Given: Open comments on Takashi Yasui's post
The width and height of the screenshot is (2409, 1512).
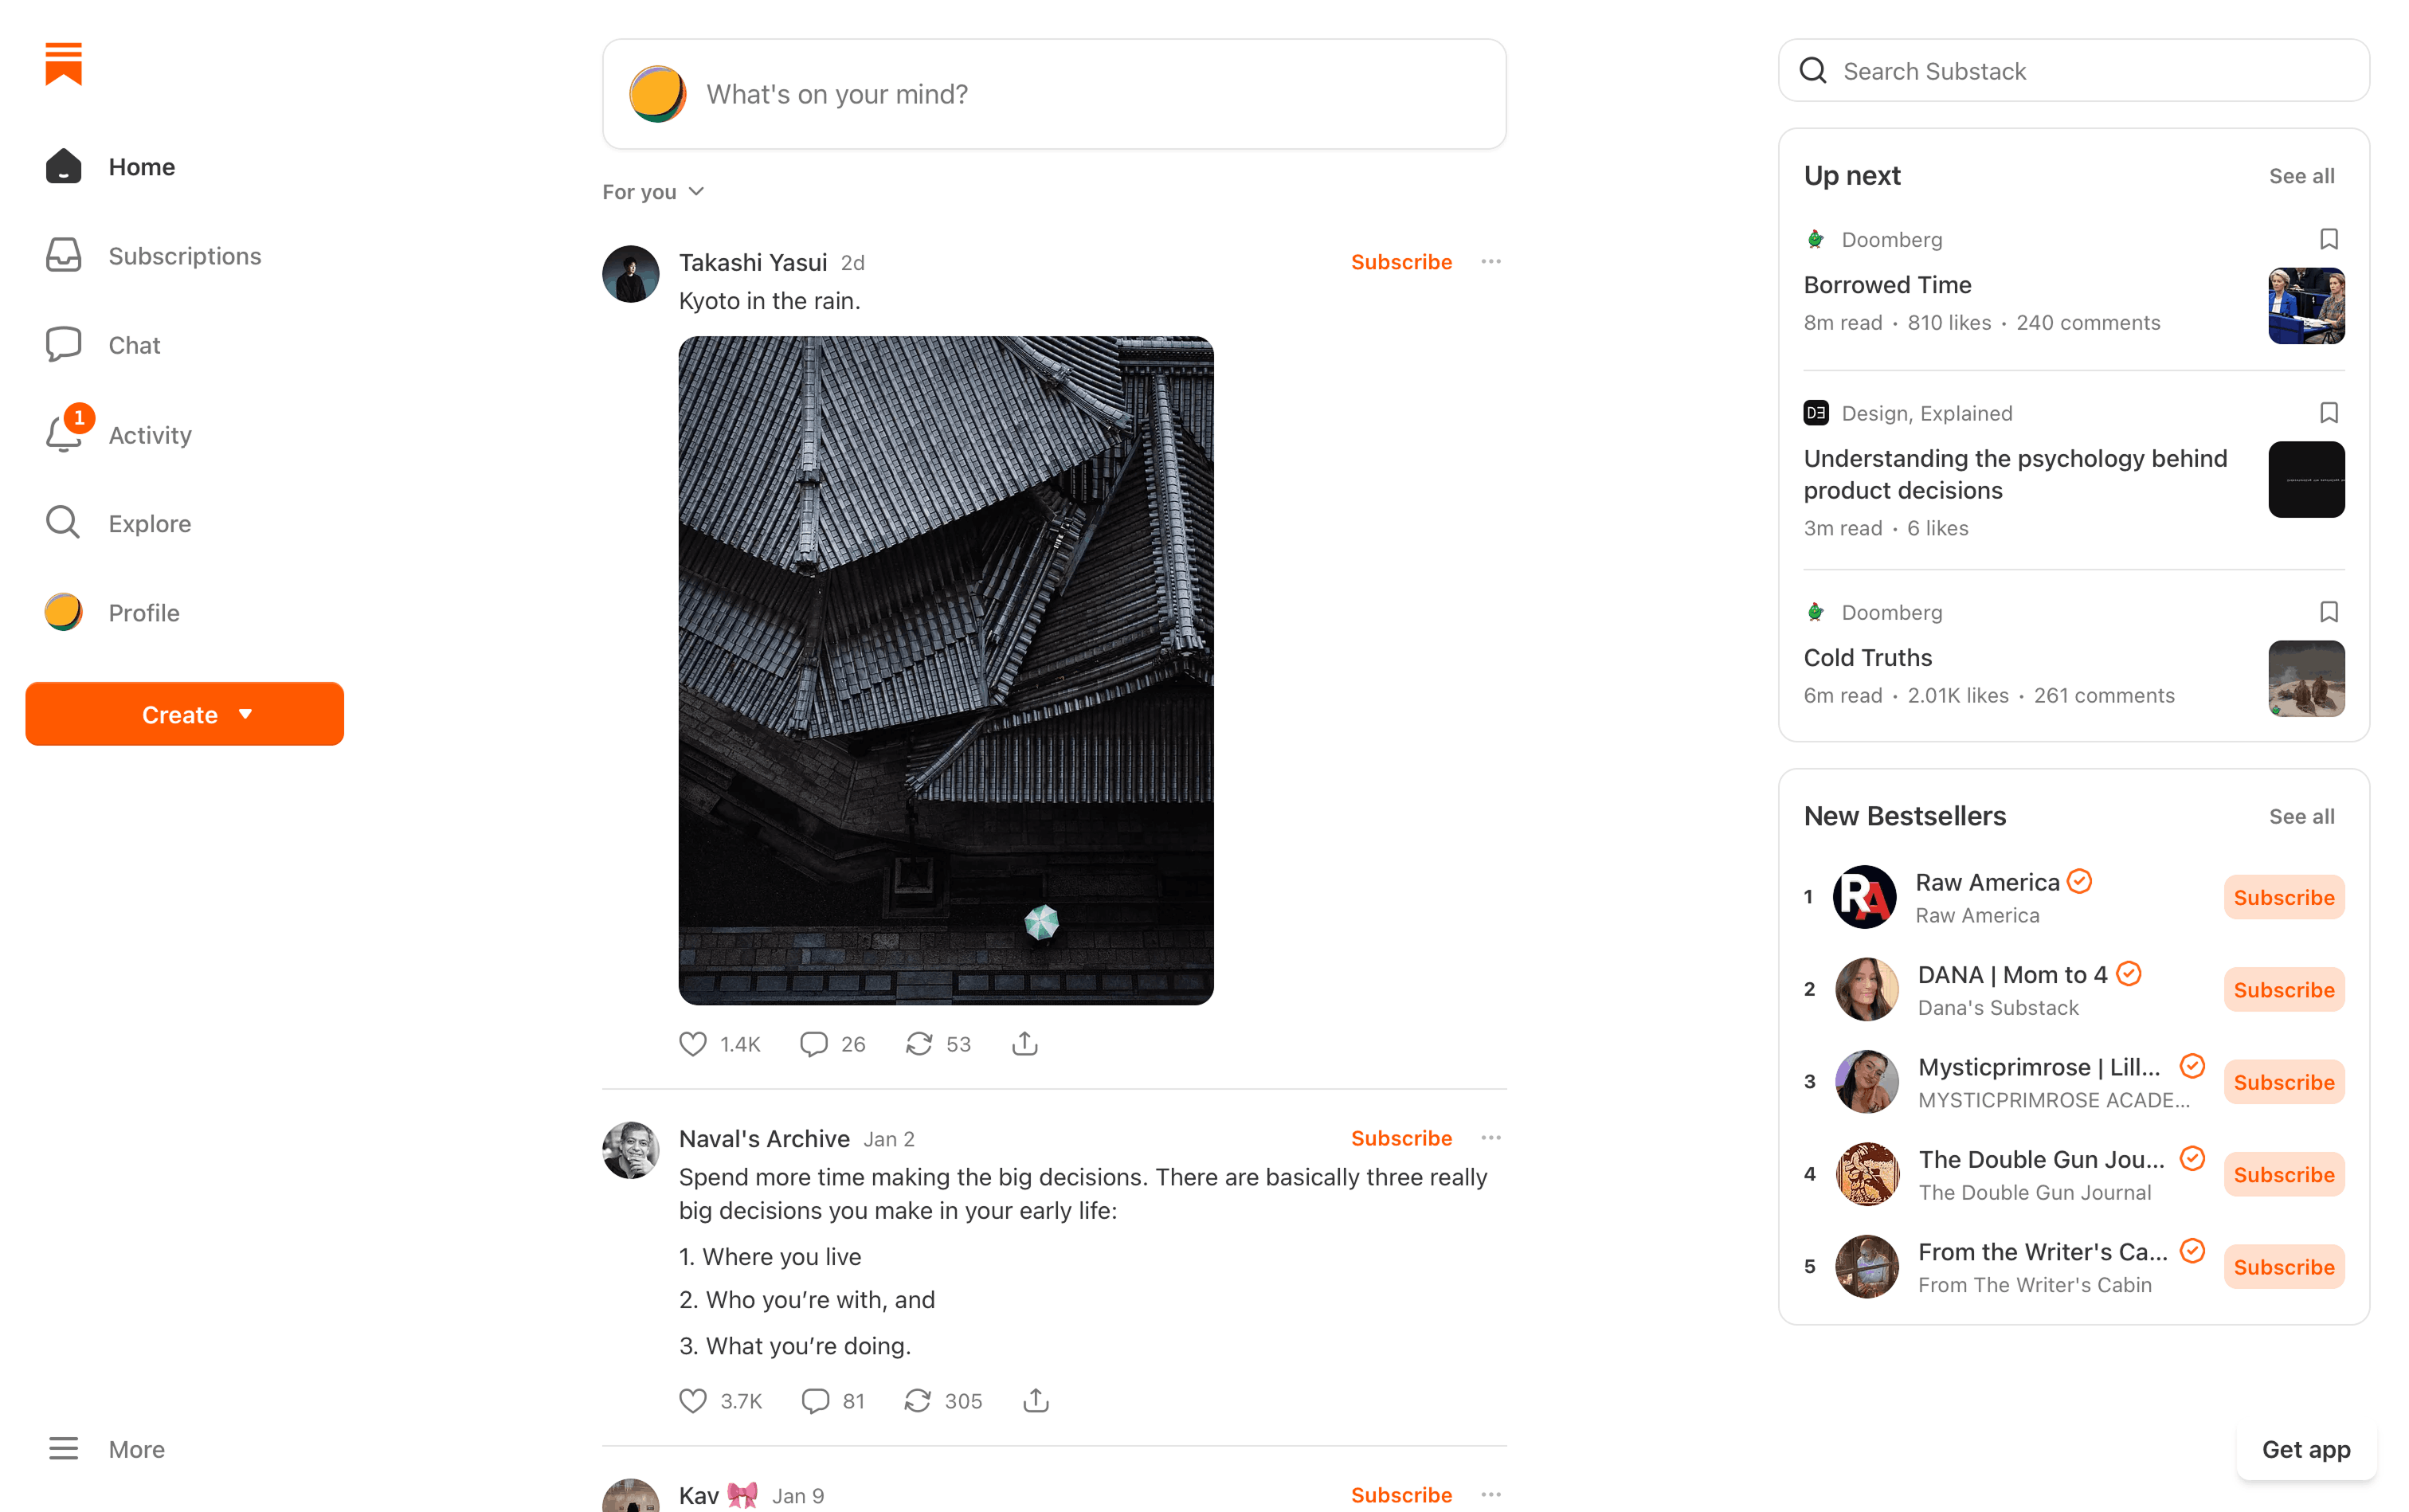Looking at the screenshot, I should coord(814,1044).
